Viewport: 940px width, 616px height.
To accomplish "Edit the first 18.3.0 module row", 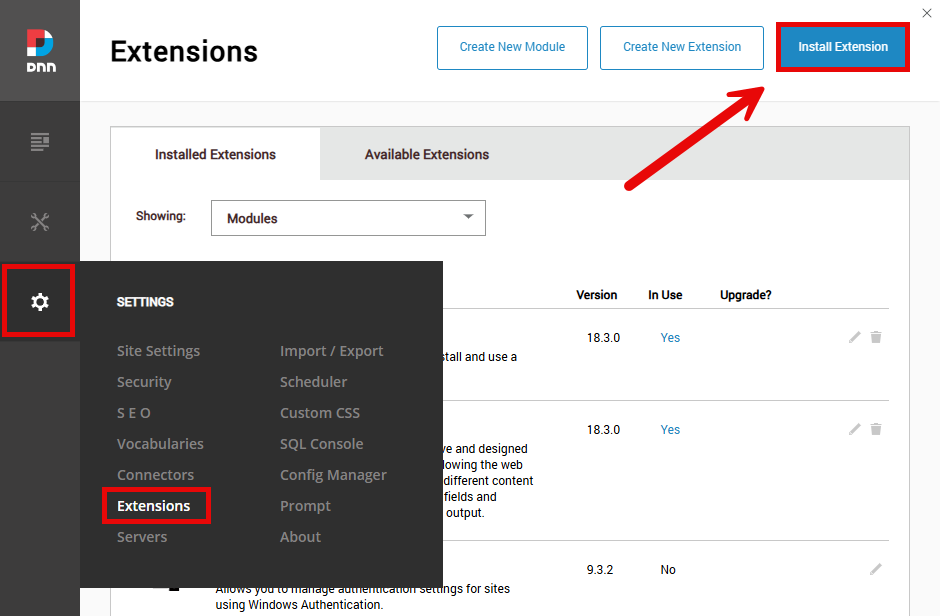I will [854, 338].
